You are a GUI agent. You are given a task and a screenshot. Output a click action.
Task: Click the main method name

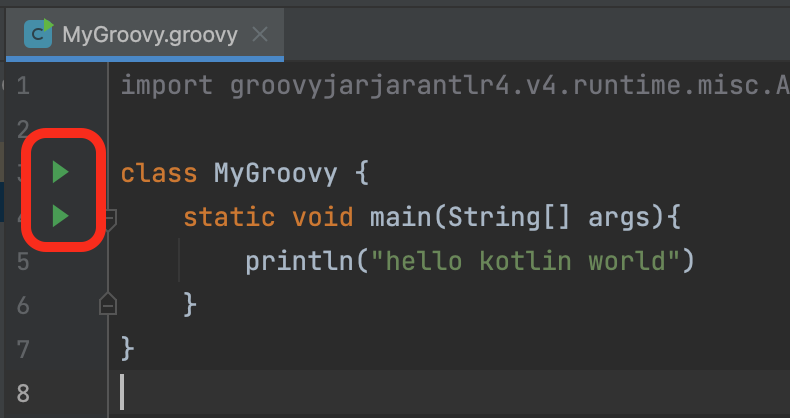(401, 218)
